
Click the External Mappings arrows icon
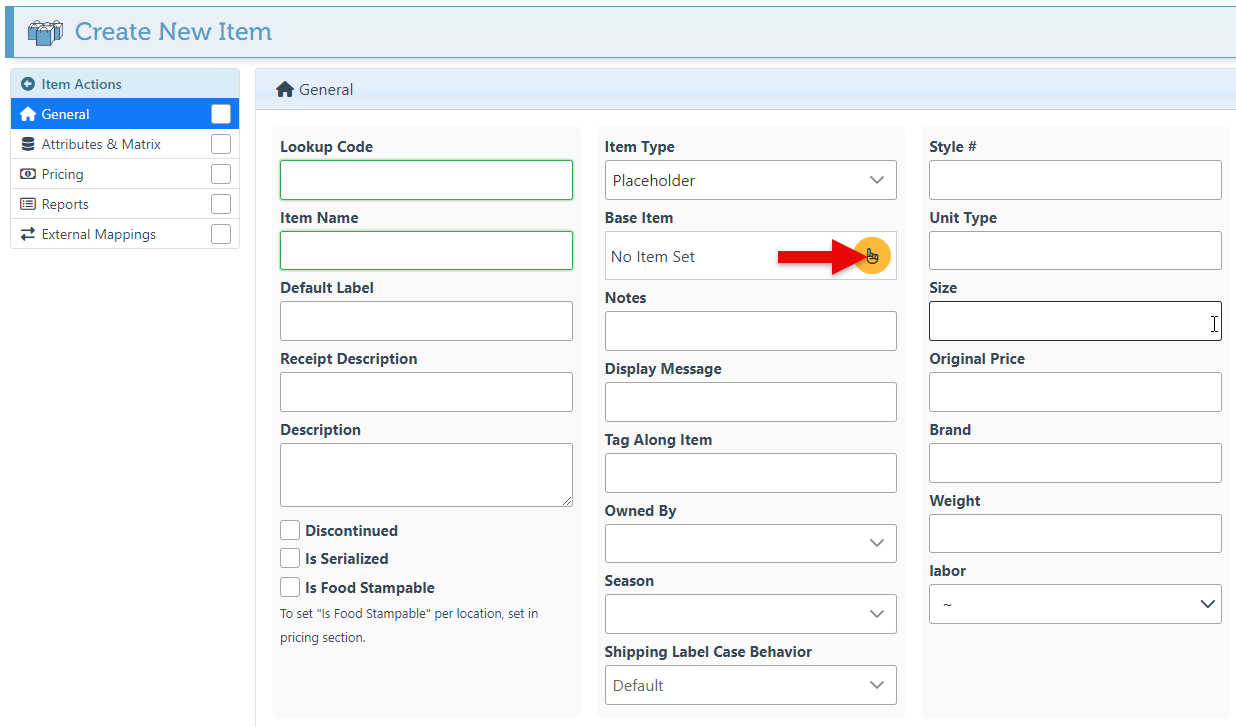coord(28,234)
